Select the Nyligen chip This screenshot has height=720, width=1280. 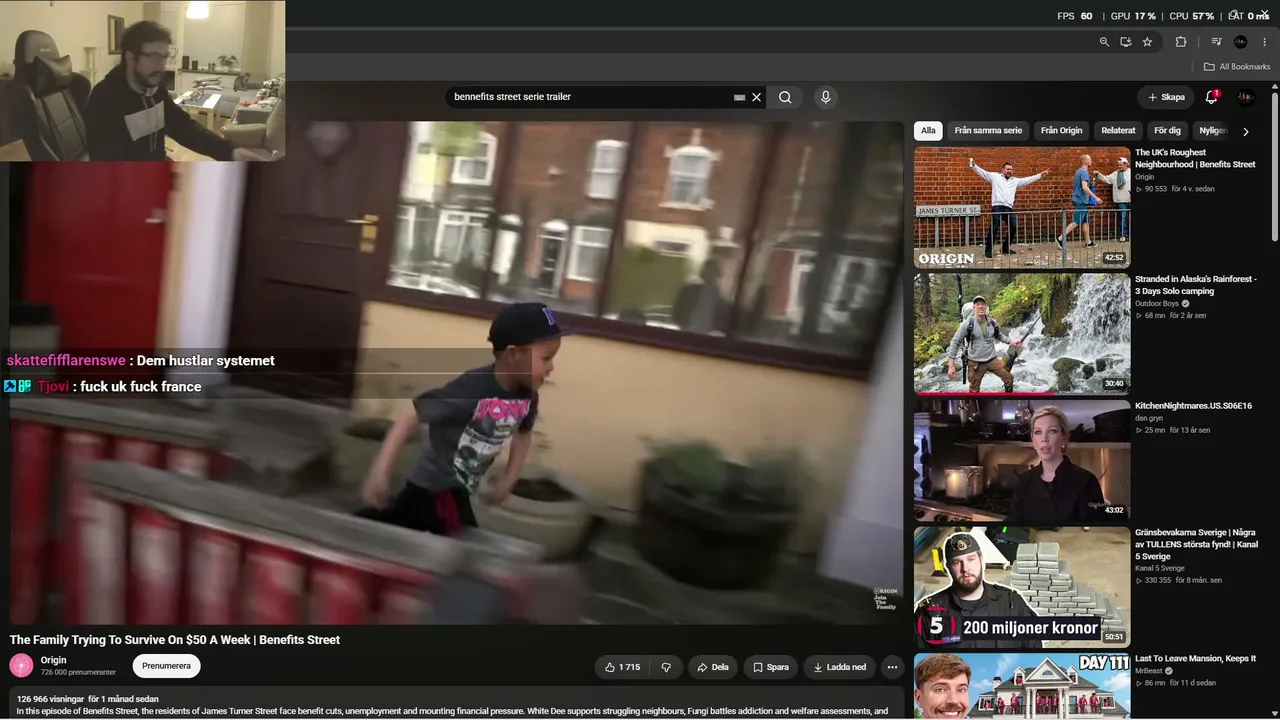pos(1213,131)
